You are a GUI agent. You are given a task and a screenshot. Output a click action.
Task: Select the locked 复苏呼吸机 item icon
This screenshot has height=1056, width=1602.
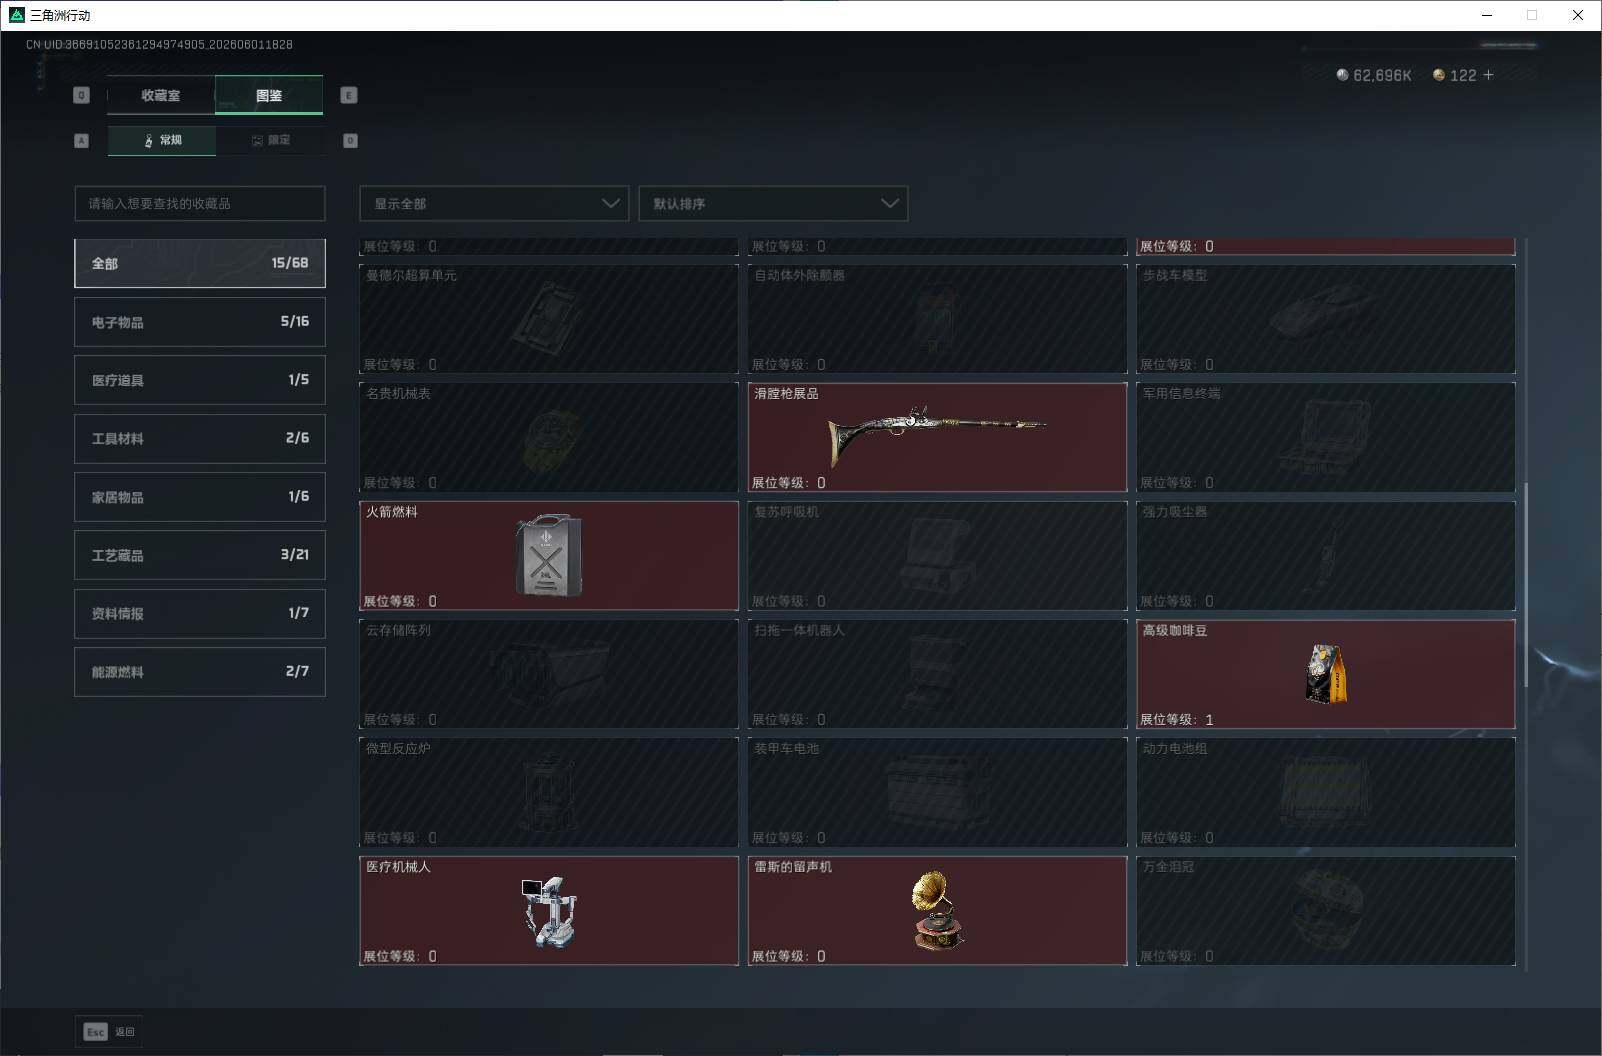click(x=937, y=556)
